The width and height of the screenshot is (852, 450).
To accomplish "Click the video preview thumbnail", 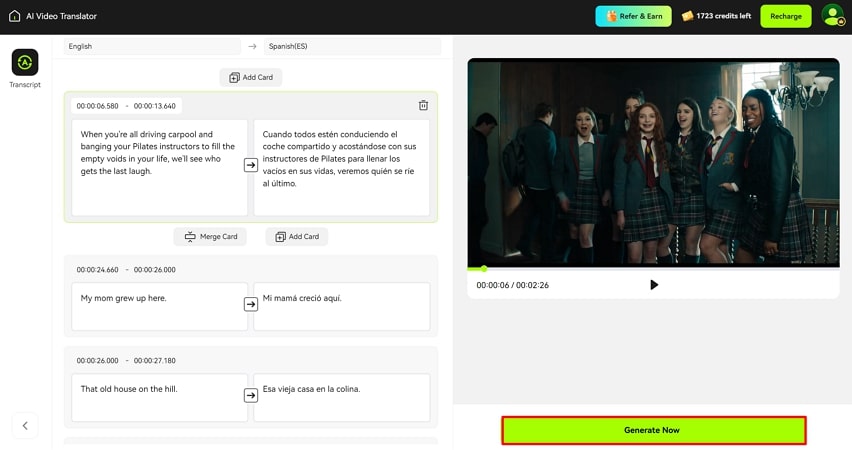I will (653, 162).
